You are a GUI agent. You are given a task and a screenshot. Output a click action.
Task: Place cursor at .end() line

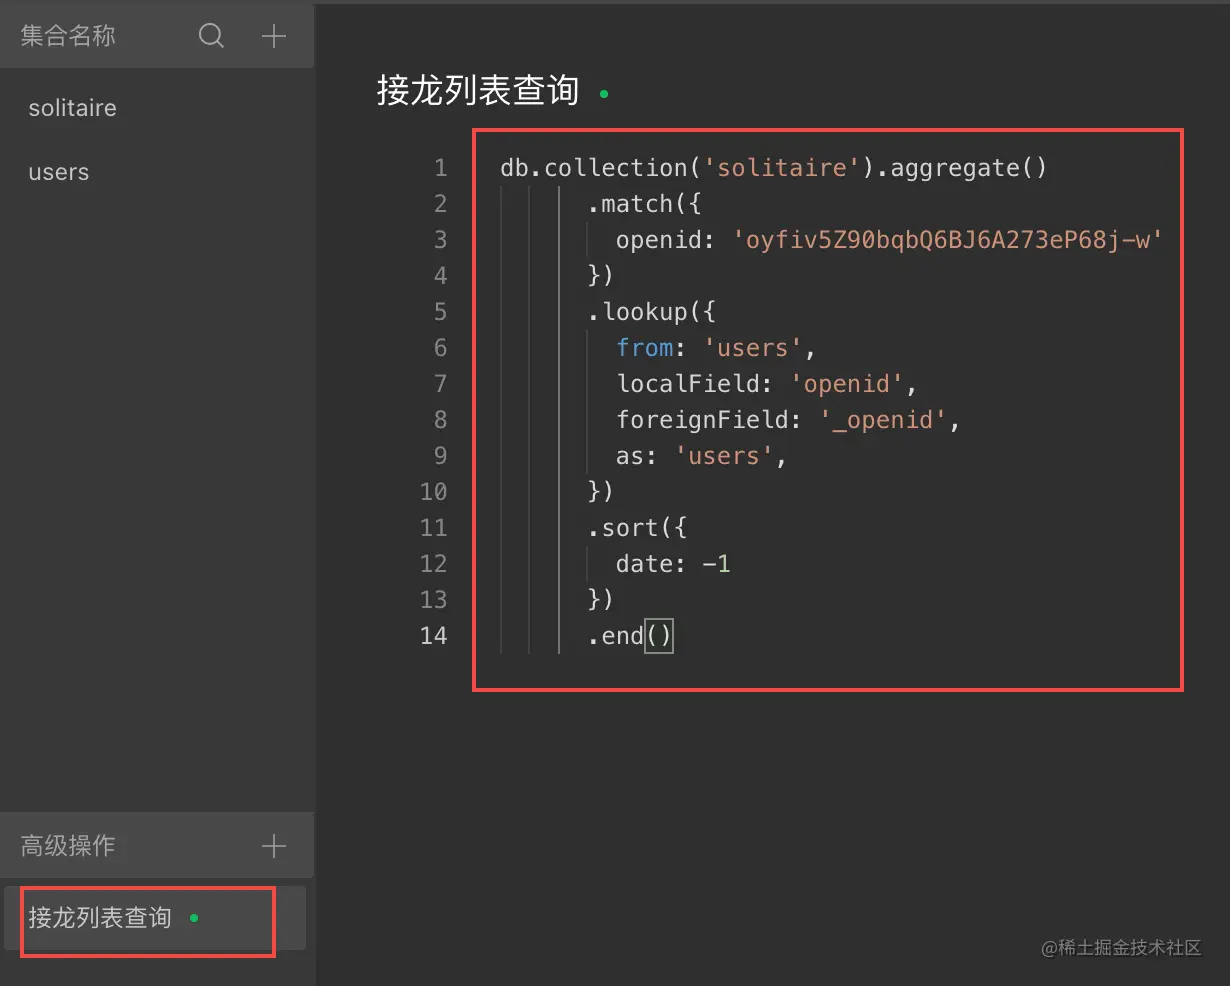tap(630, 636)
